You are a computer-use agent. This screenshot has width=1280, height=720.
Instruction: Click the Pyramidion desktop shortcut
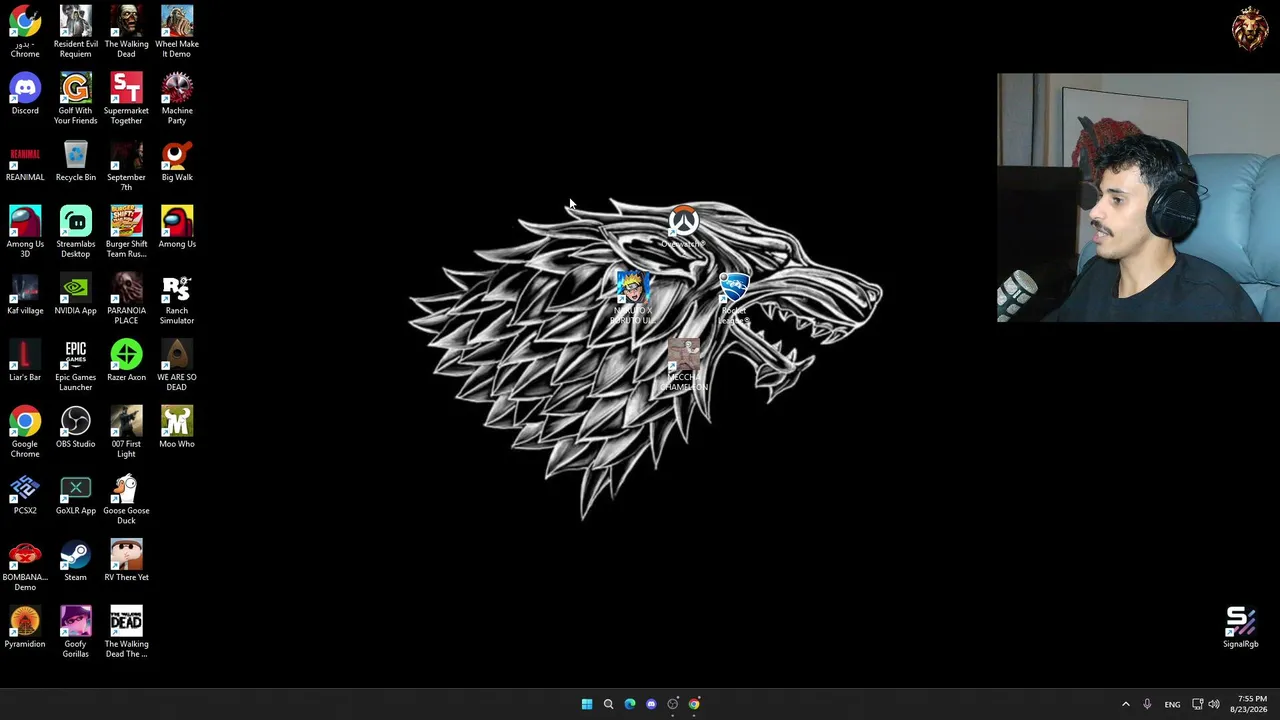[x=25, y=627]
